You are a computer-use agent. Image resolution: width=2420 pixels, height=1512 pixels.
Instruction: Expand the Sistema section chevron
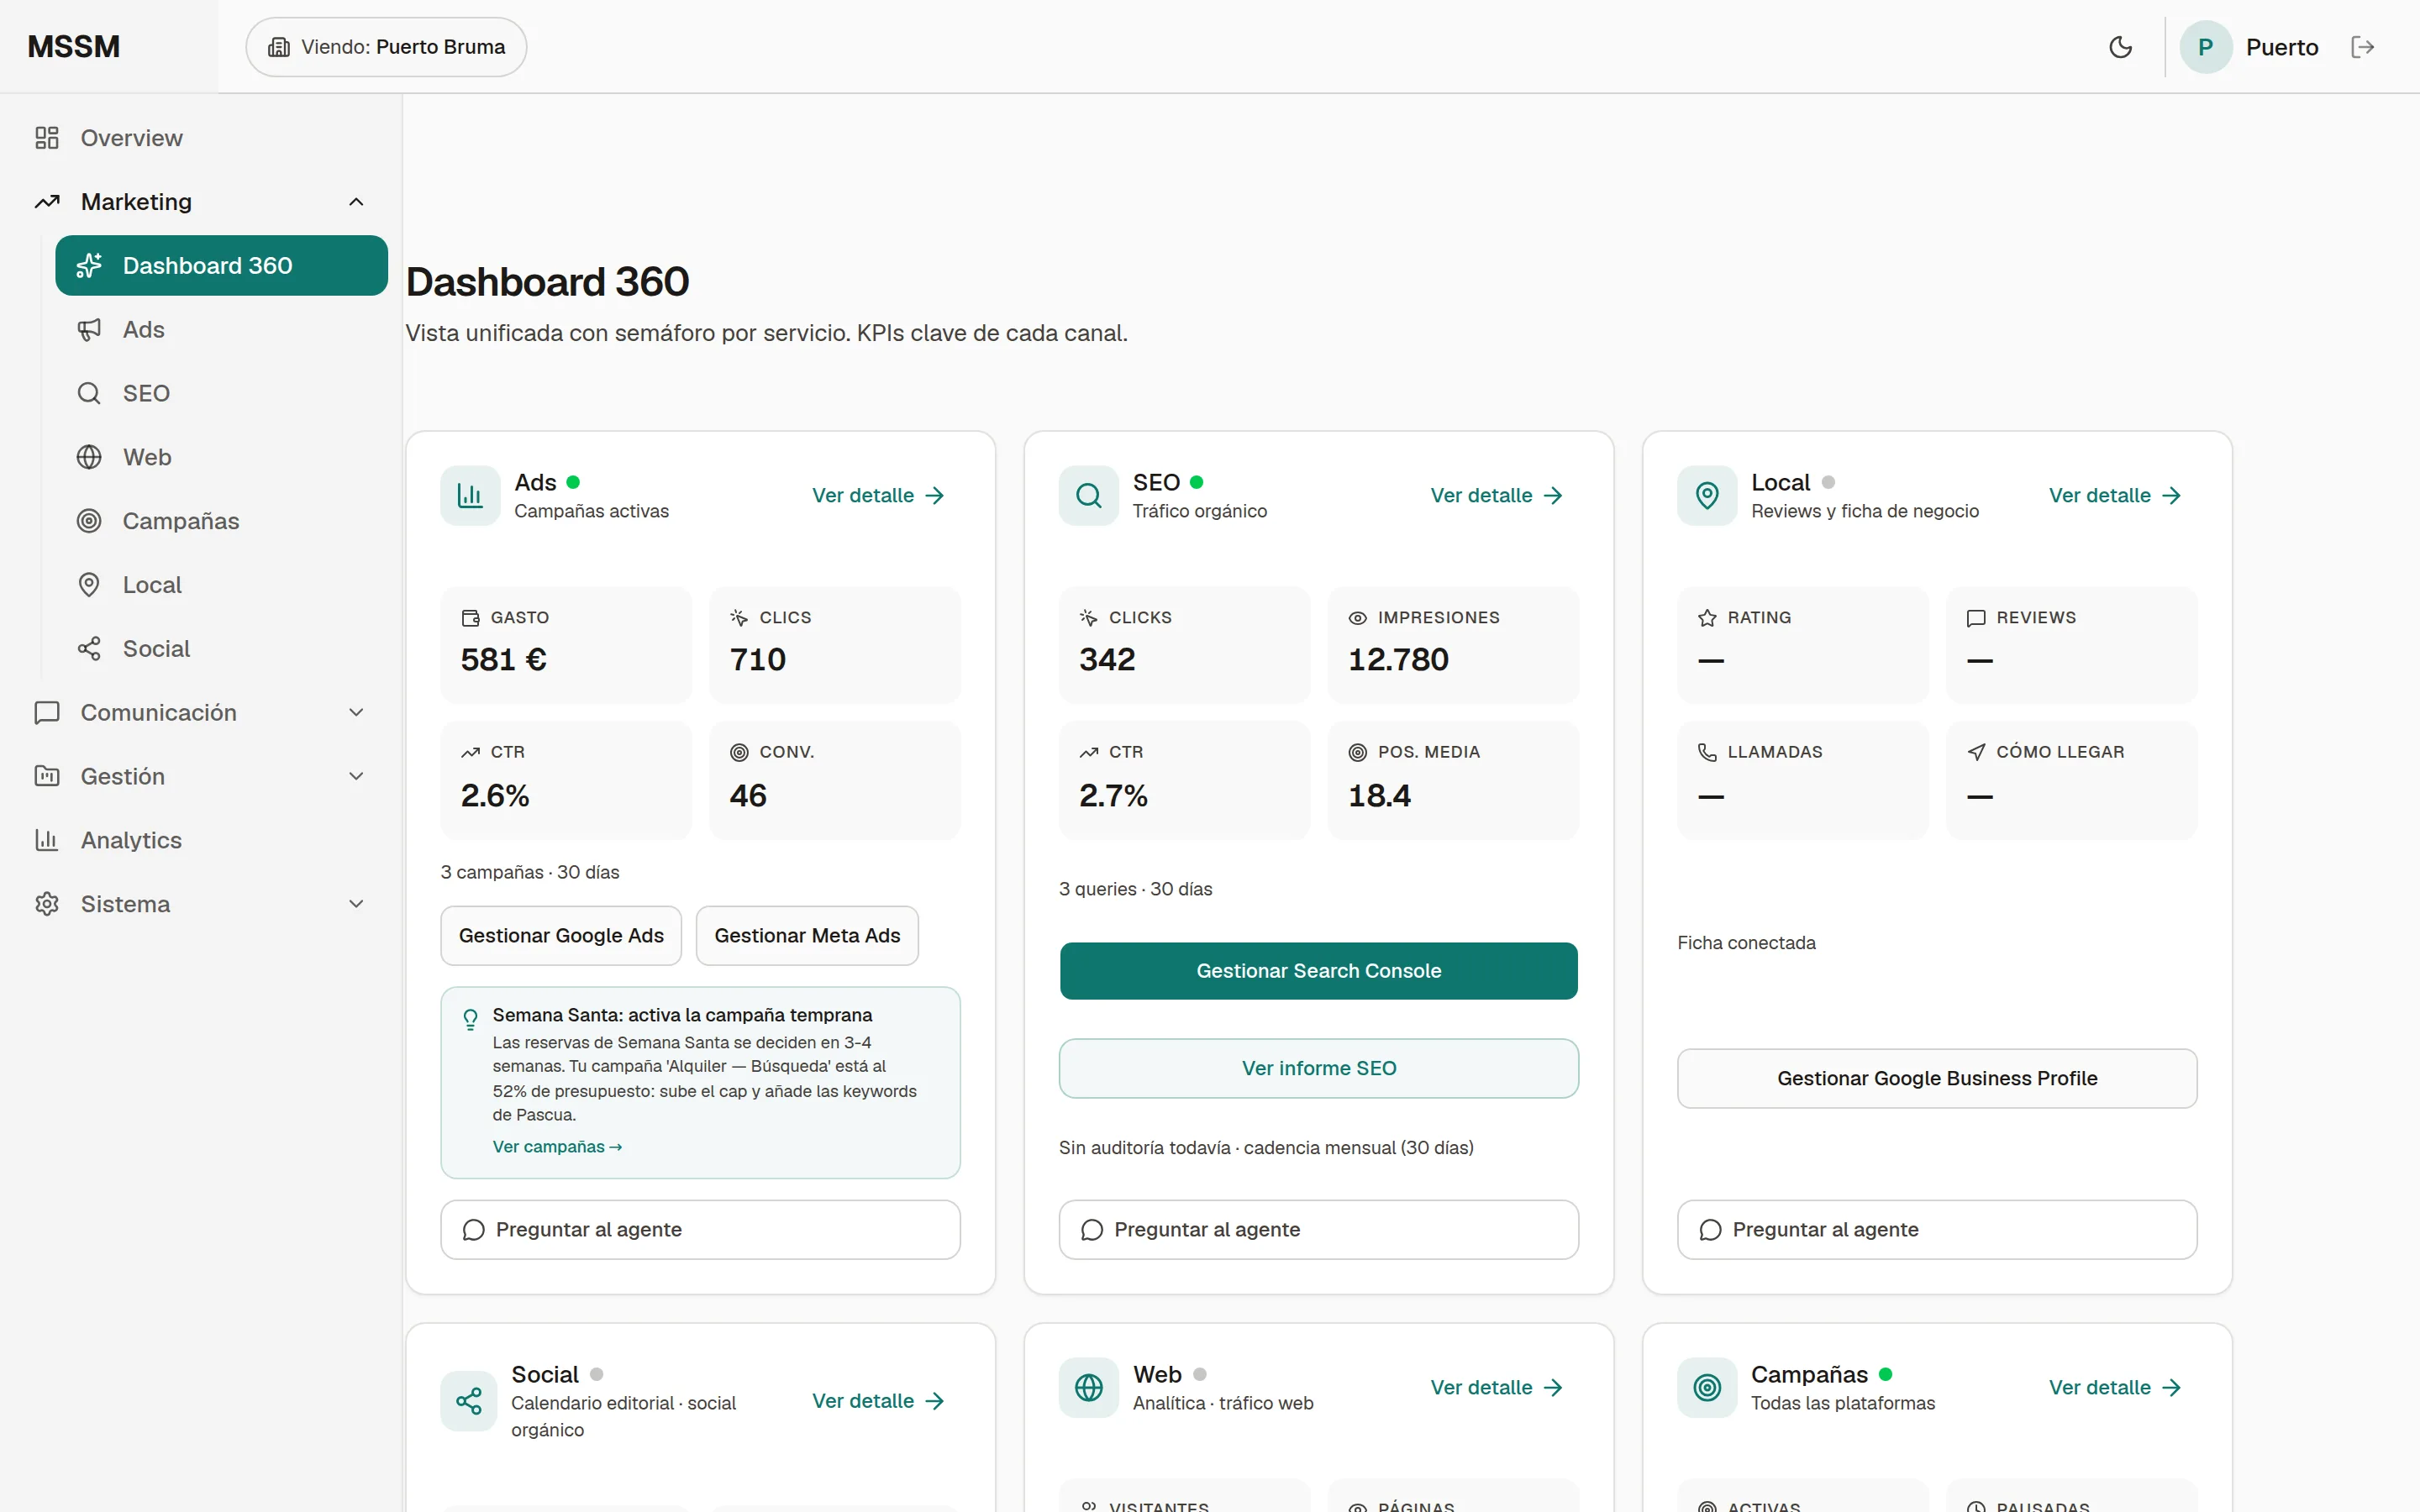tap(356, 904)
